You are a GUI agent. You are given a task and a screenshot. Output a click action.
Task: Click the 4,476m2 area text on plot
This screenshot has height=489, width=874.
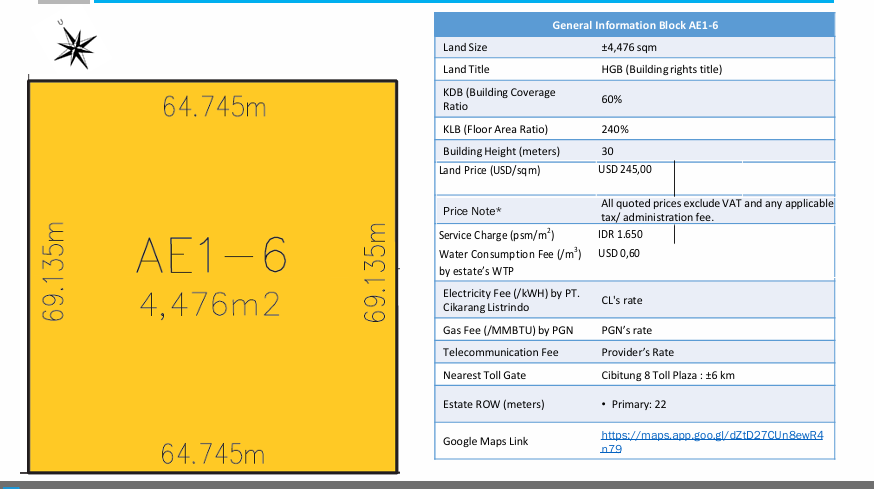(210, 305)
